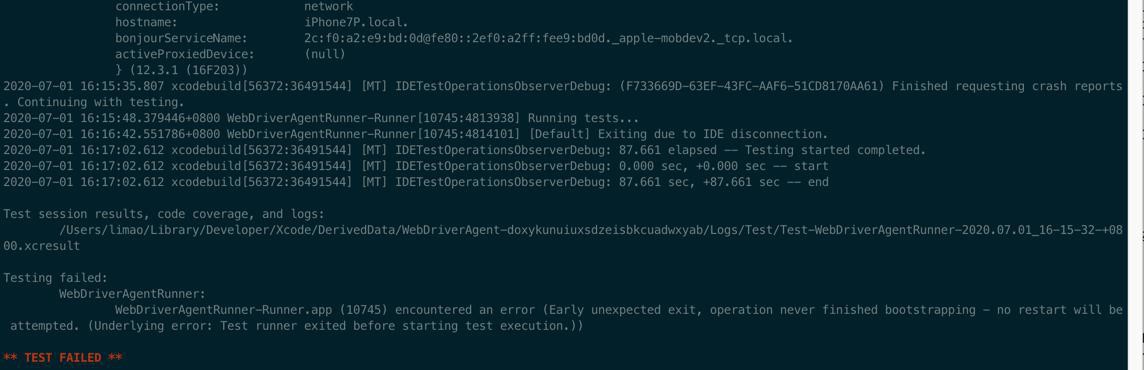Click the bonjourServiceName address value

pyautogui.click(x=549, y=38)
